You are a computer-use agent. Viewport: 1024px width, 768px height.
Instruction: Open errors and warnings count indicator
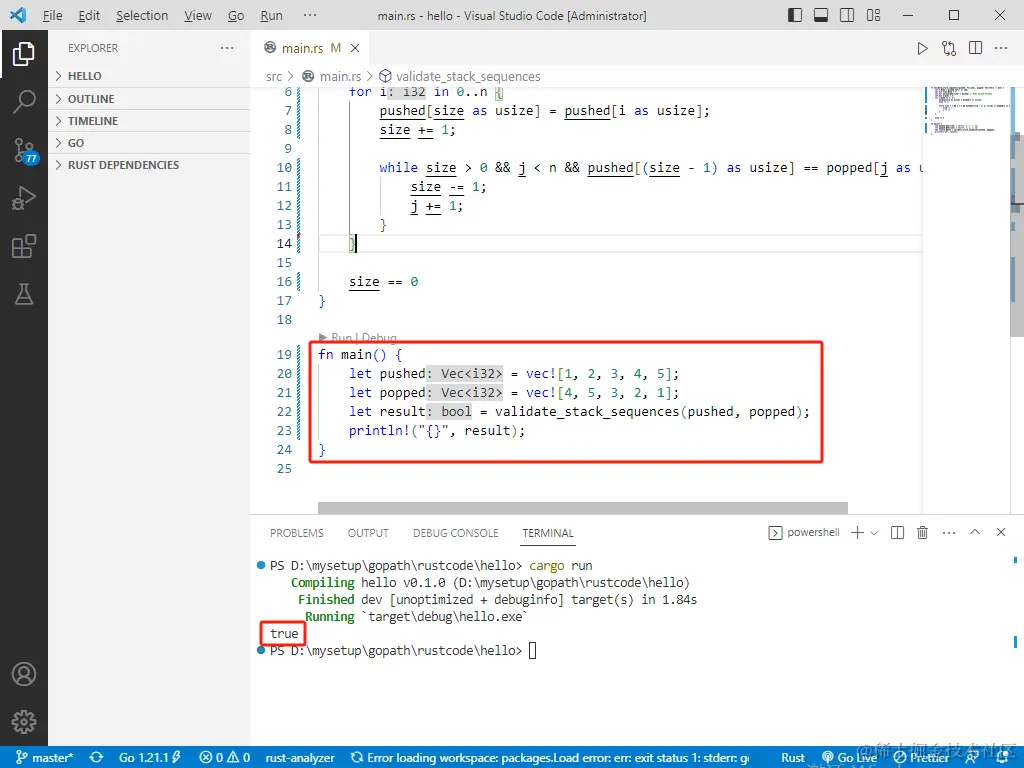point(225,758)
